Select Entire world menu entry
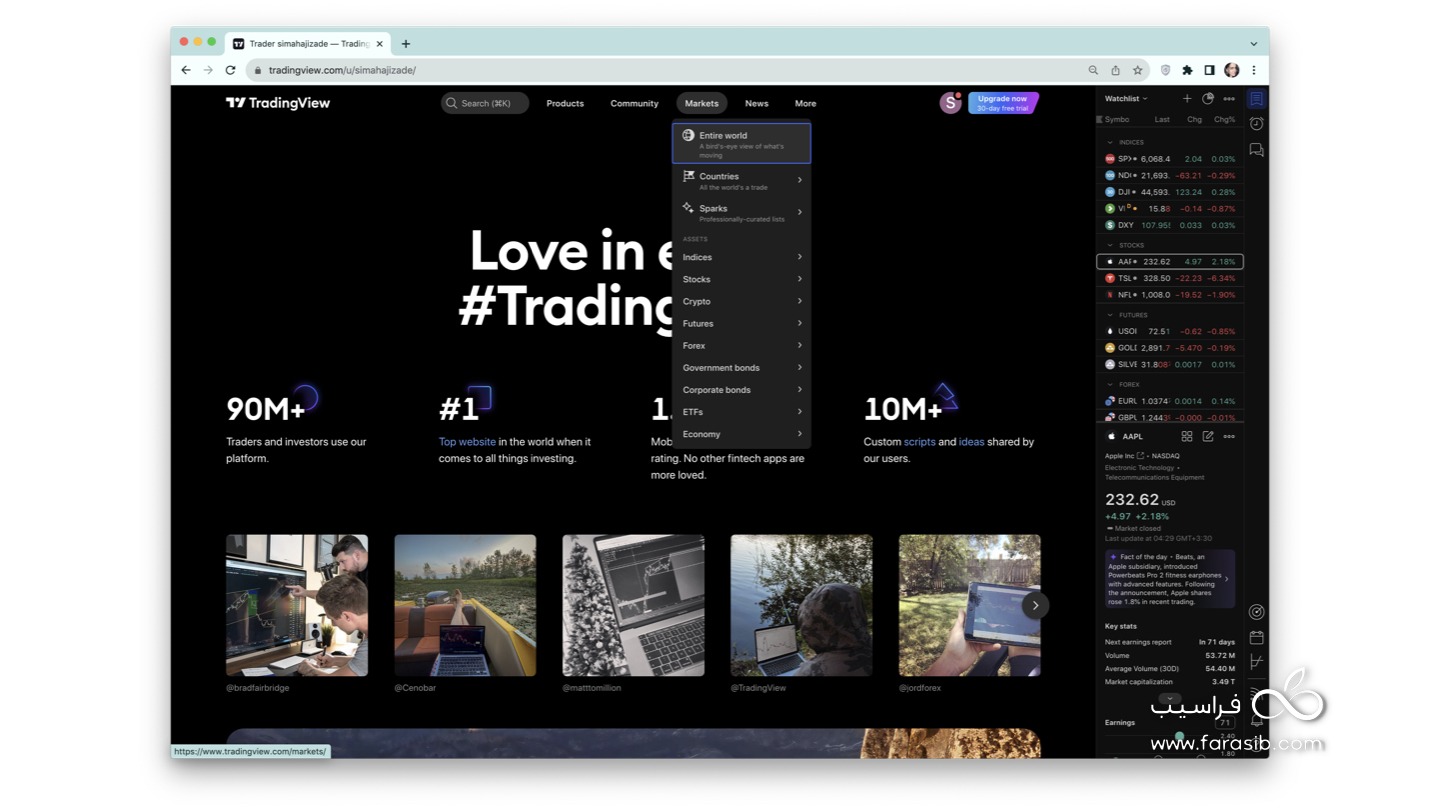The width and height of the screenshot is (1440, 810). point(742,143)
